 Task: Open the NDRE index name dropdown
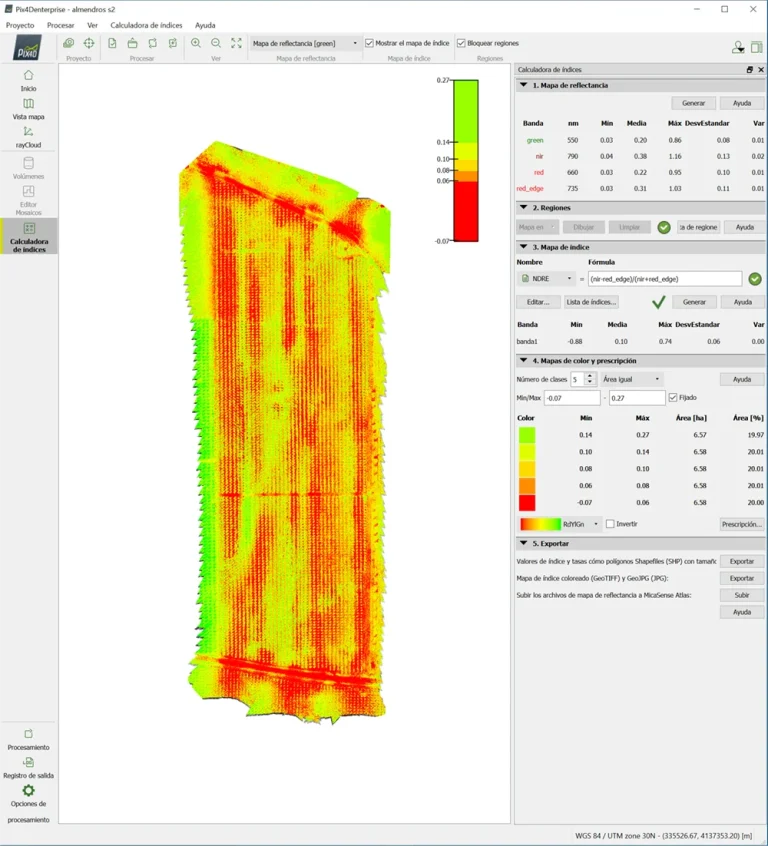(x=546, y=279)
